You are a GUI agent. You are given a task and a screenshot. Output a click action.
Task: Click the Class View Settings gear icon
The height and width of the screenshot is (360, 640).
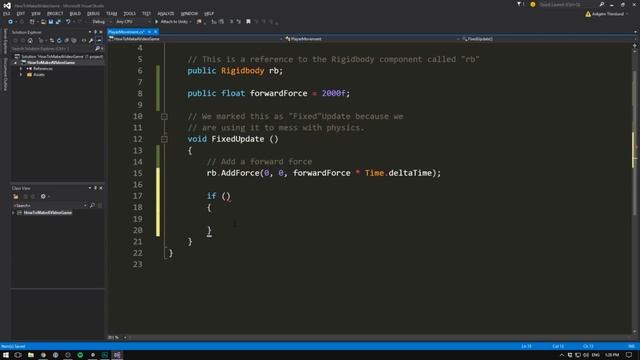point(43,197)
